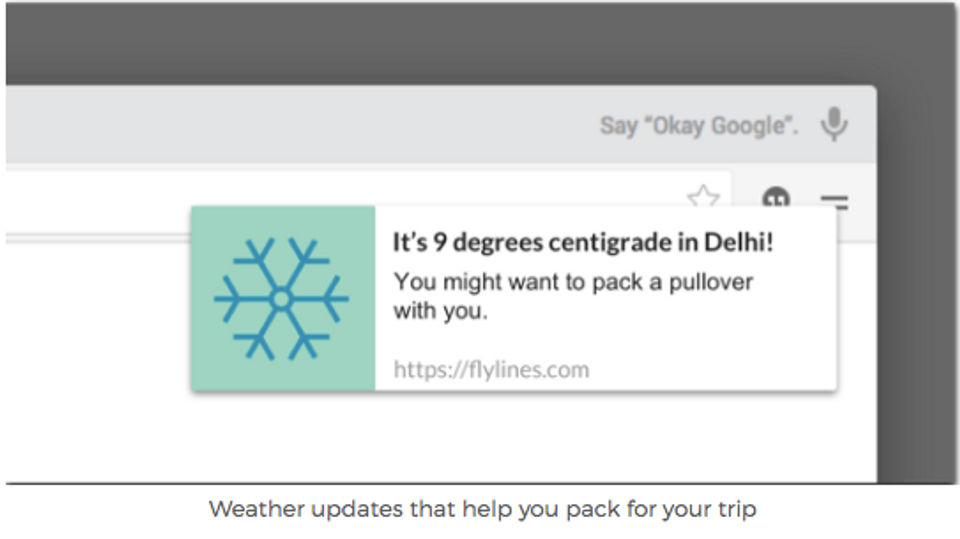Click the blue snowflake weather icon
The width and height of the screenshot is (960, 539).
click(281, 299)
